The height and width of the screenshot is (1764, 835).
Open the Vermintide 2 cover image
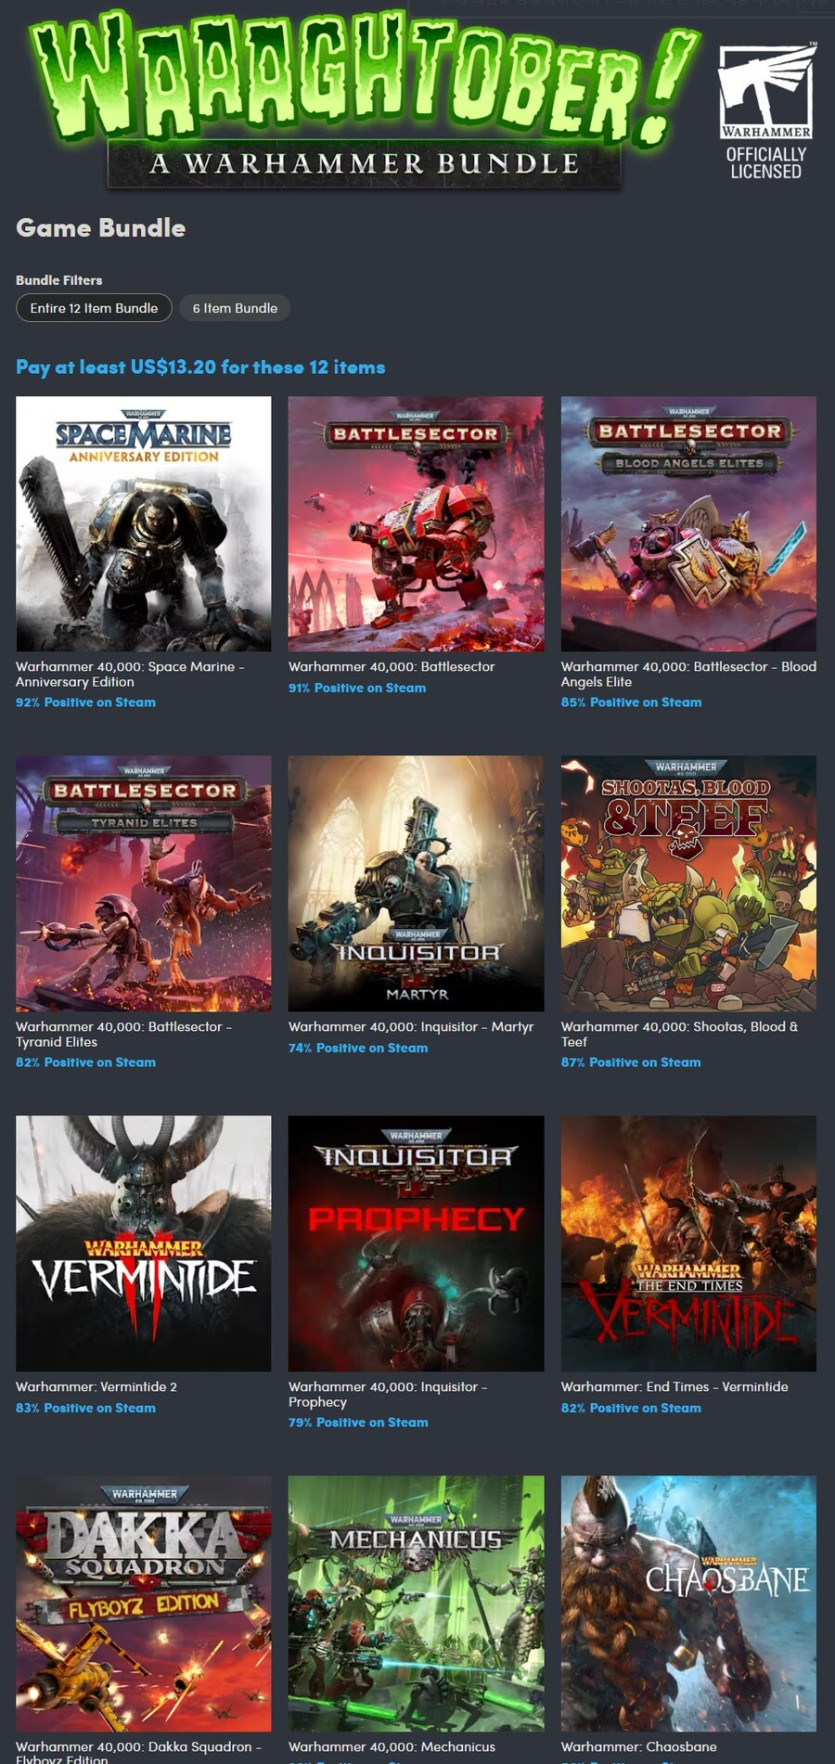click(x=143, y=1244)
